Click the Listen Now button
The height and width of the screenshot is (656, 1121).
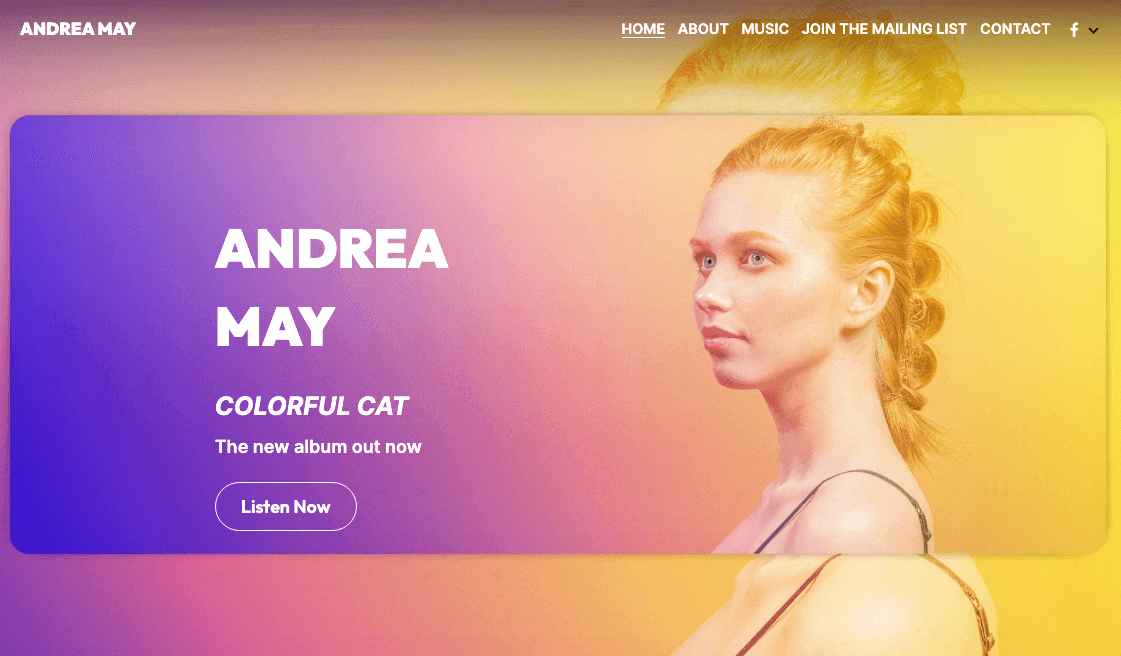tap(285, 507)
